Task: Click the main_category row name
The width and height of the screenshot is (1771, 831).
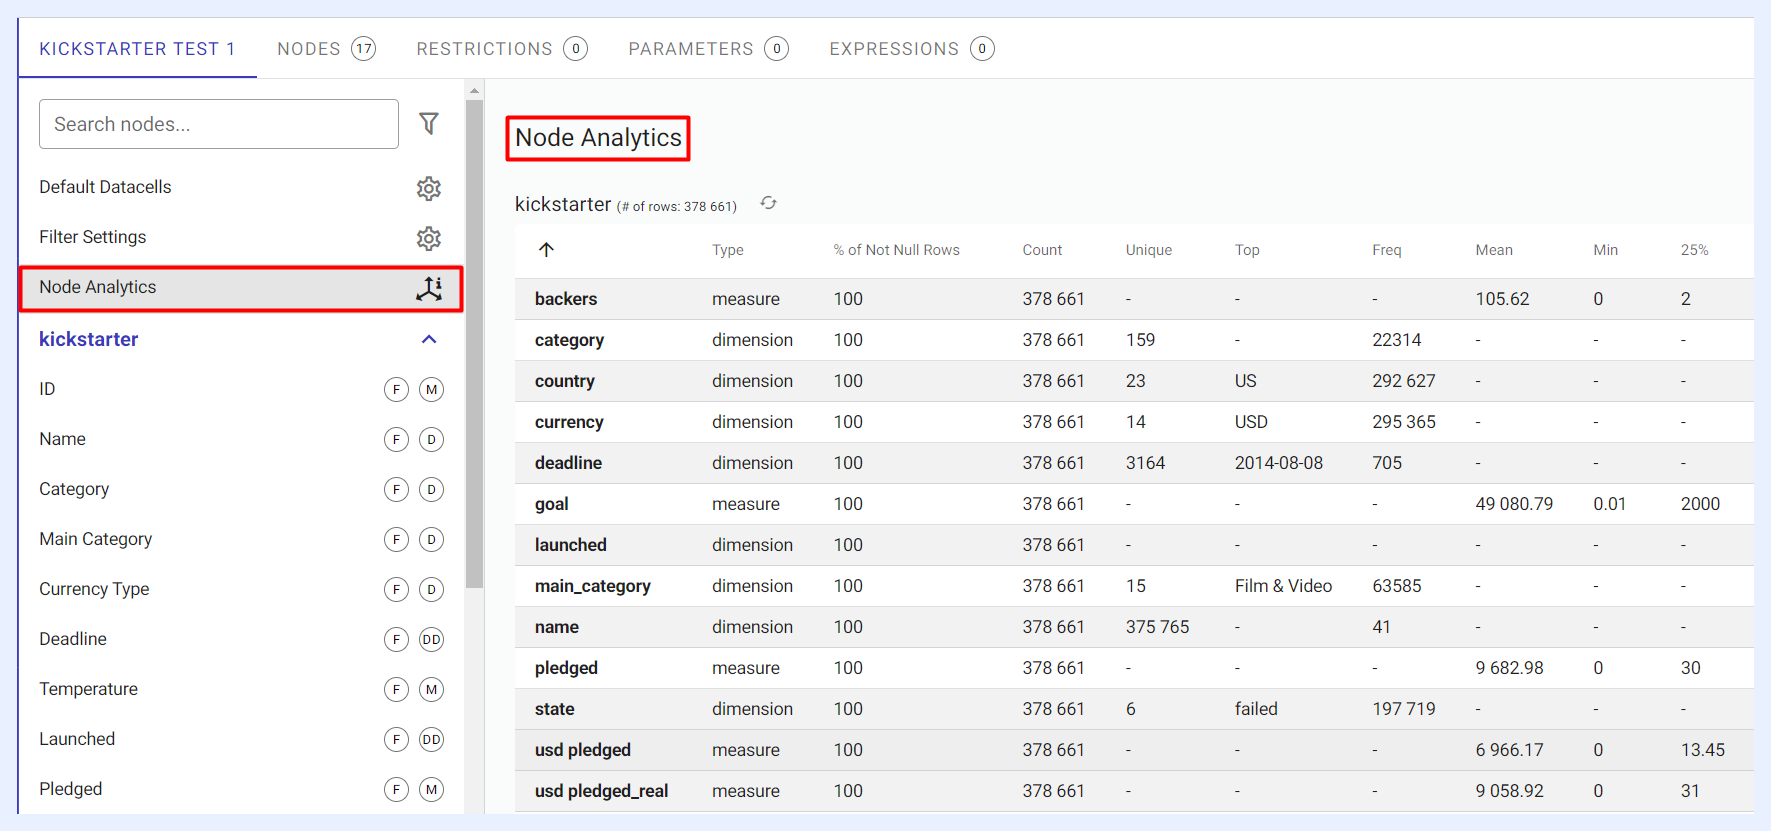Action: point(593,586)
